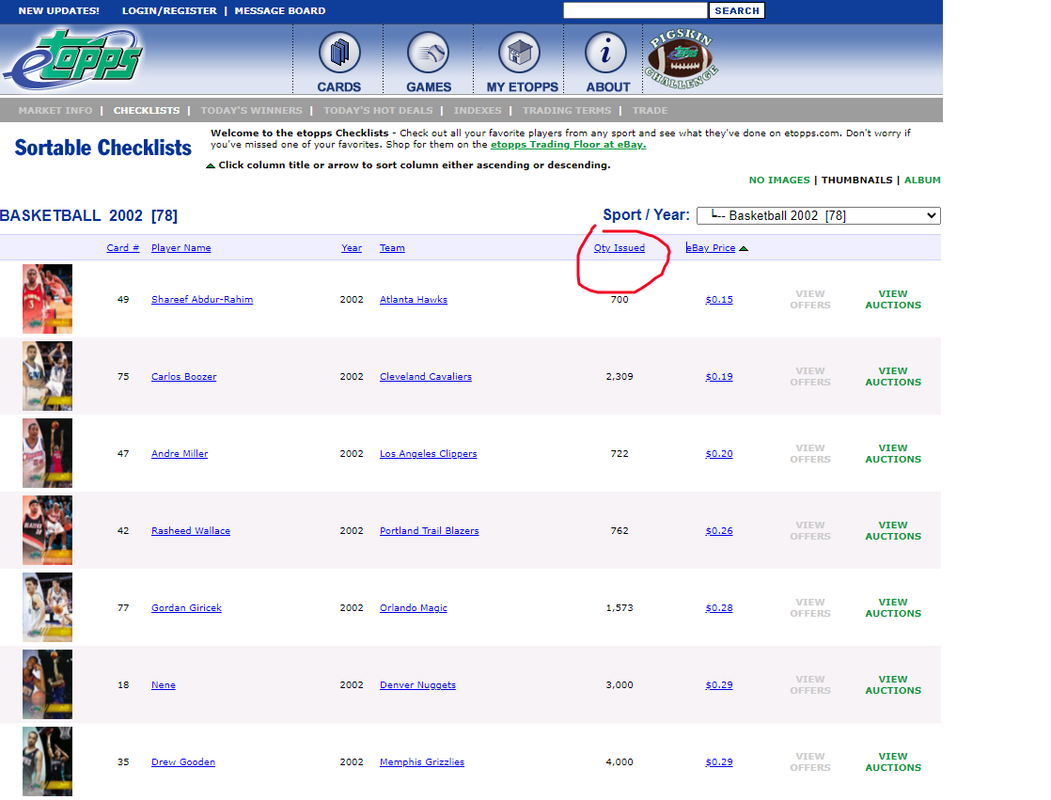Open the Games section icon
Screen dimensions: 1051x800
point(428,53)
